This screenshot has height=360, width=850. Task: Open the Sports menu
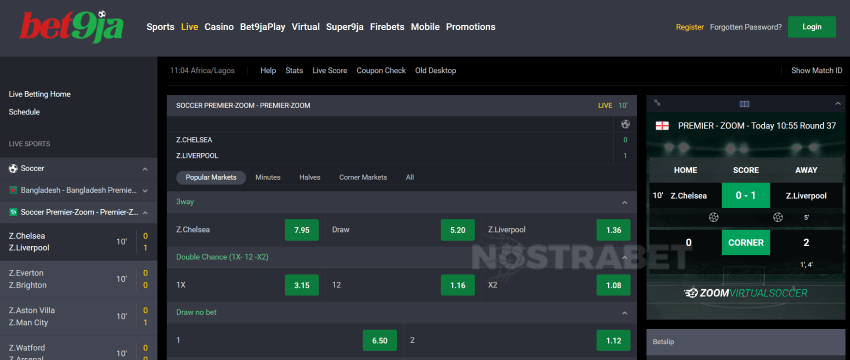click(160, 27)
